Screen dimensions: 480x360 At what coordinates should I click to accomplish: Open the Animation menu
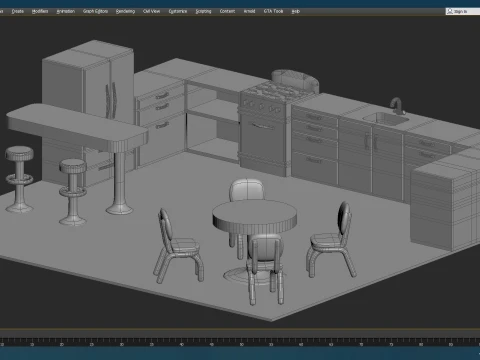pos(66,11)
